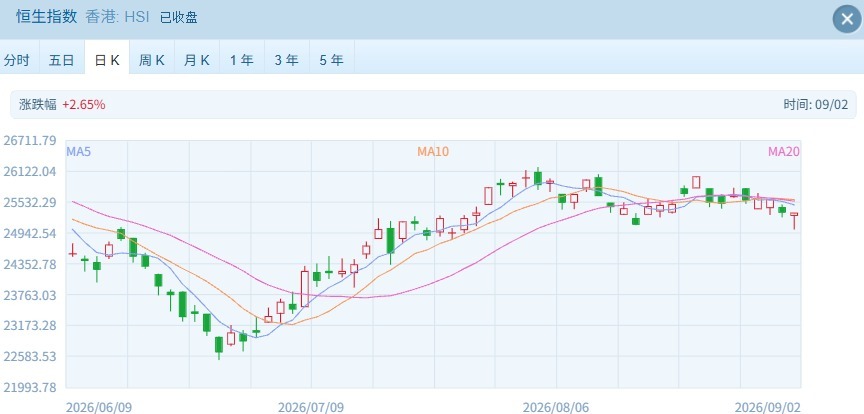Viewport: 864px width, 414px height.
Task: Show the 3年 chart range
Action: 287,60
